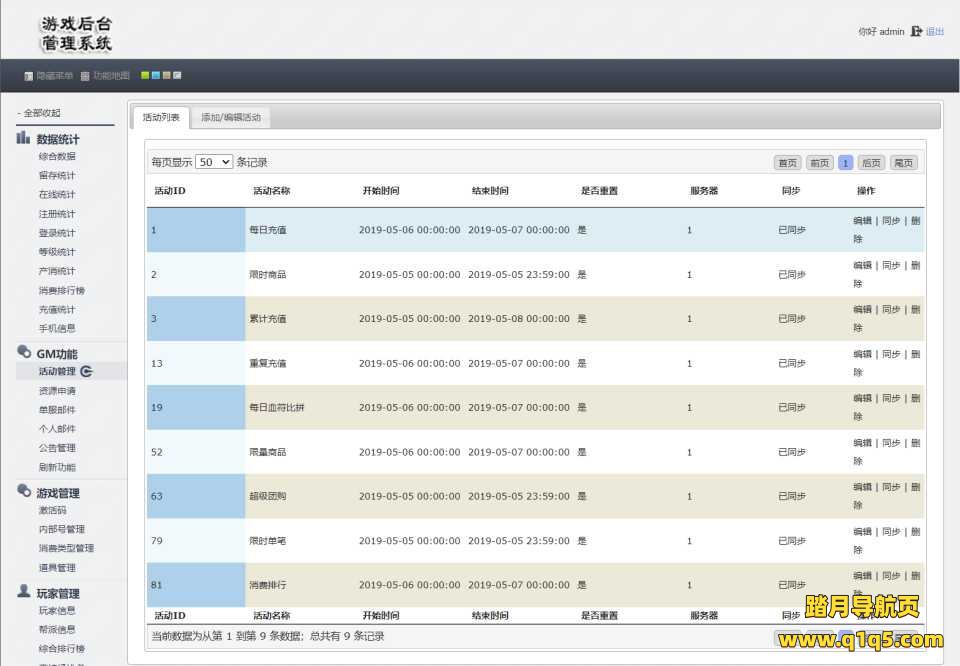960x666 pixels.
Task: Click the GM功能 section icon
Action: pos(24,352)
